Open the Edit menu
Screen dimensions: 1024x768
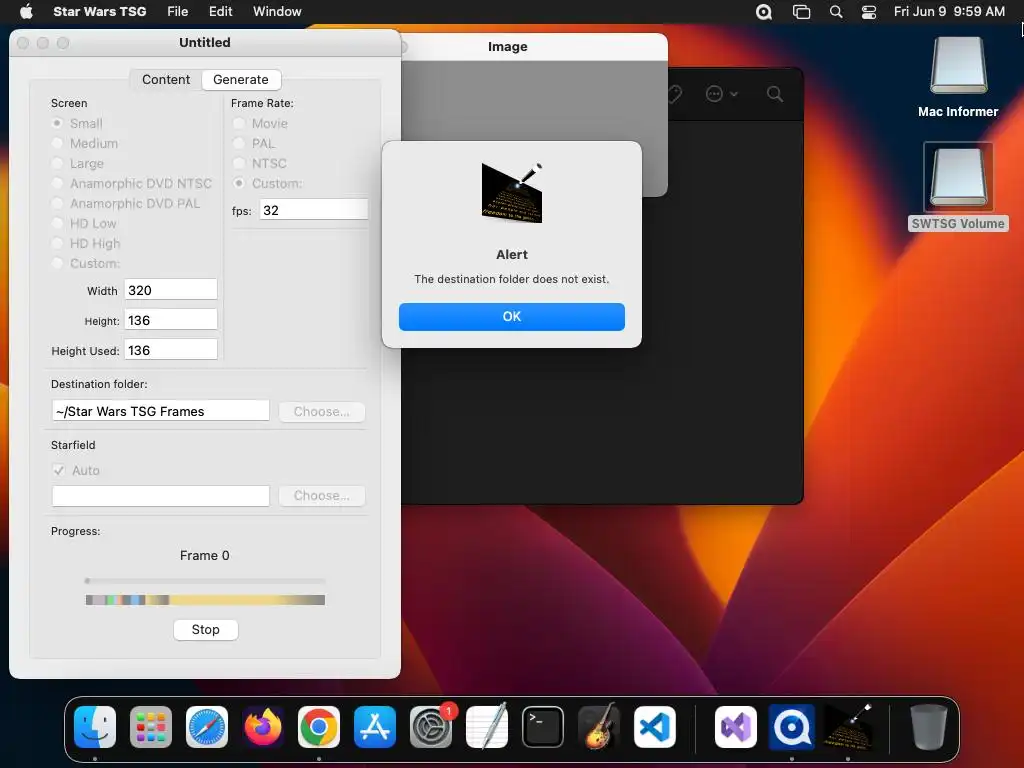click(221, 11)
